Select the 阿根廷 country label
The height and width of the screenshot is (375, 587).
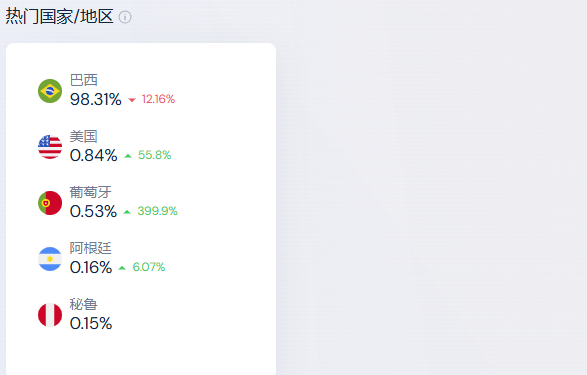pos(91,248)
